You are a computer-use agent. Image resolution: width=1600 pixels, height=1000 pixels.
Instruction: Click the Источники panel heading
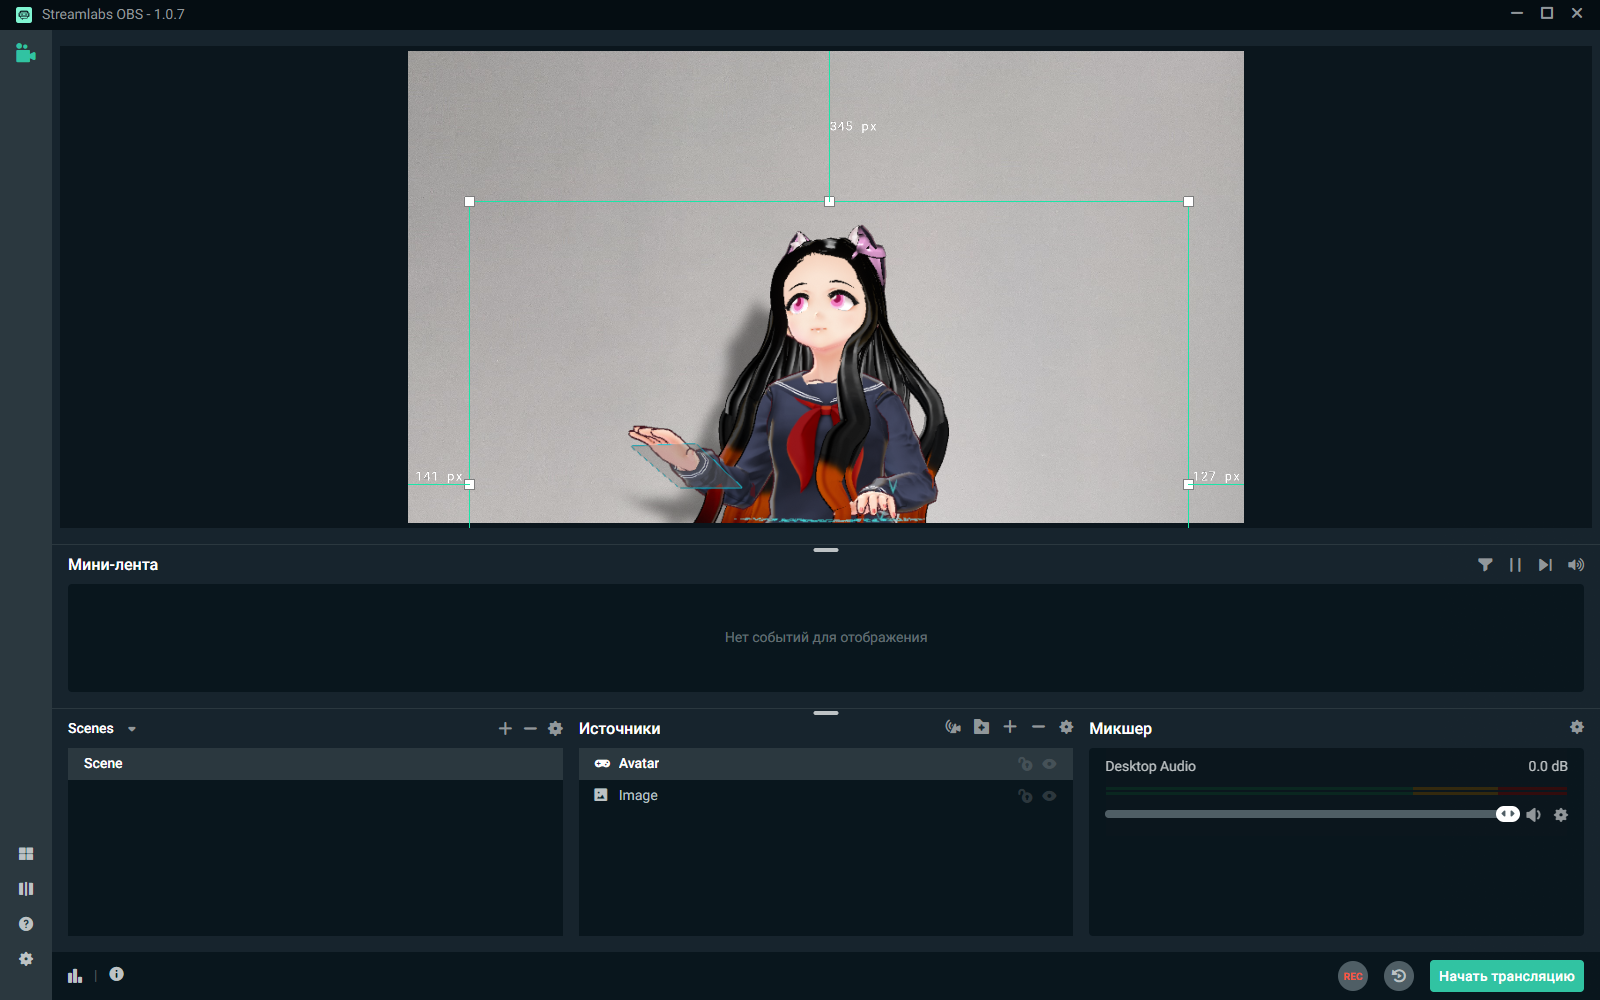point(620,729)
